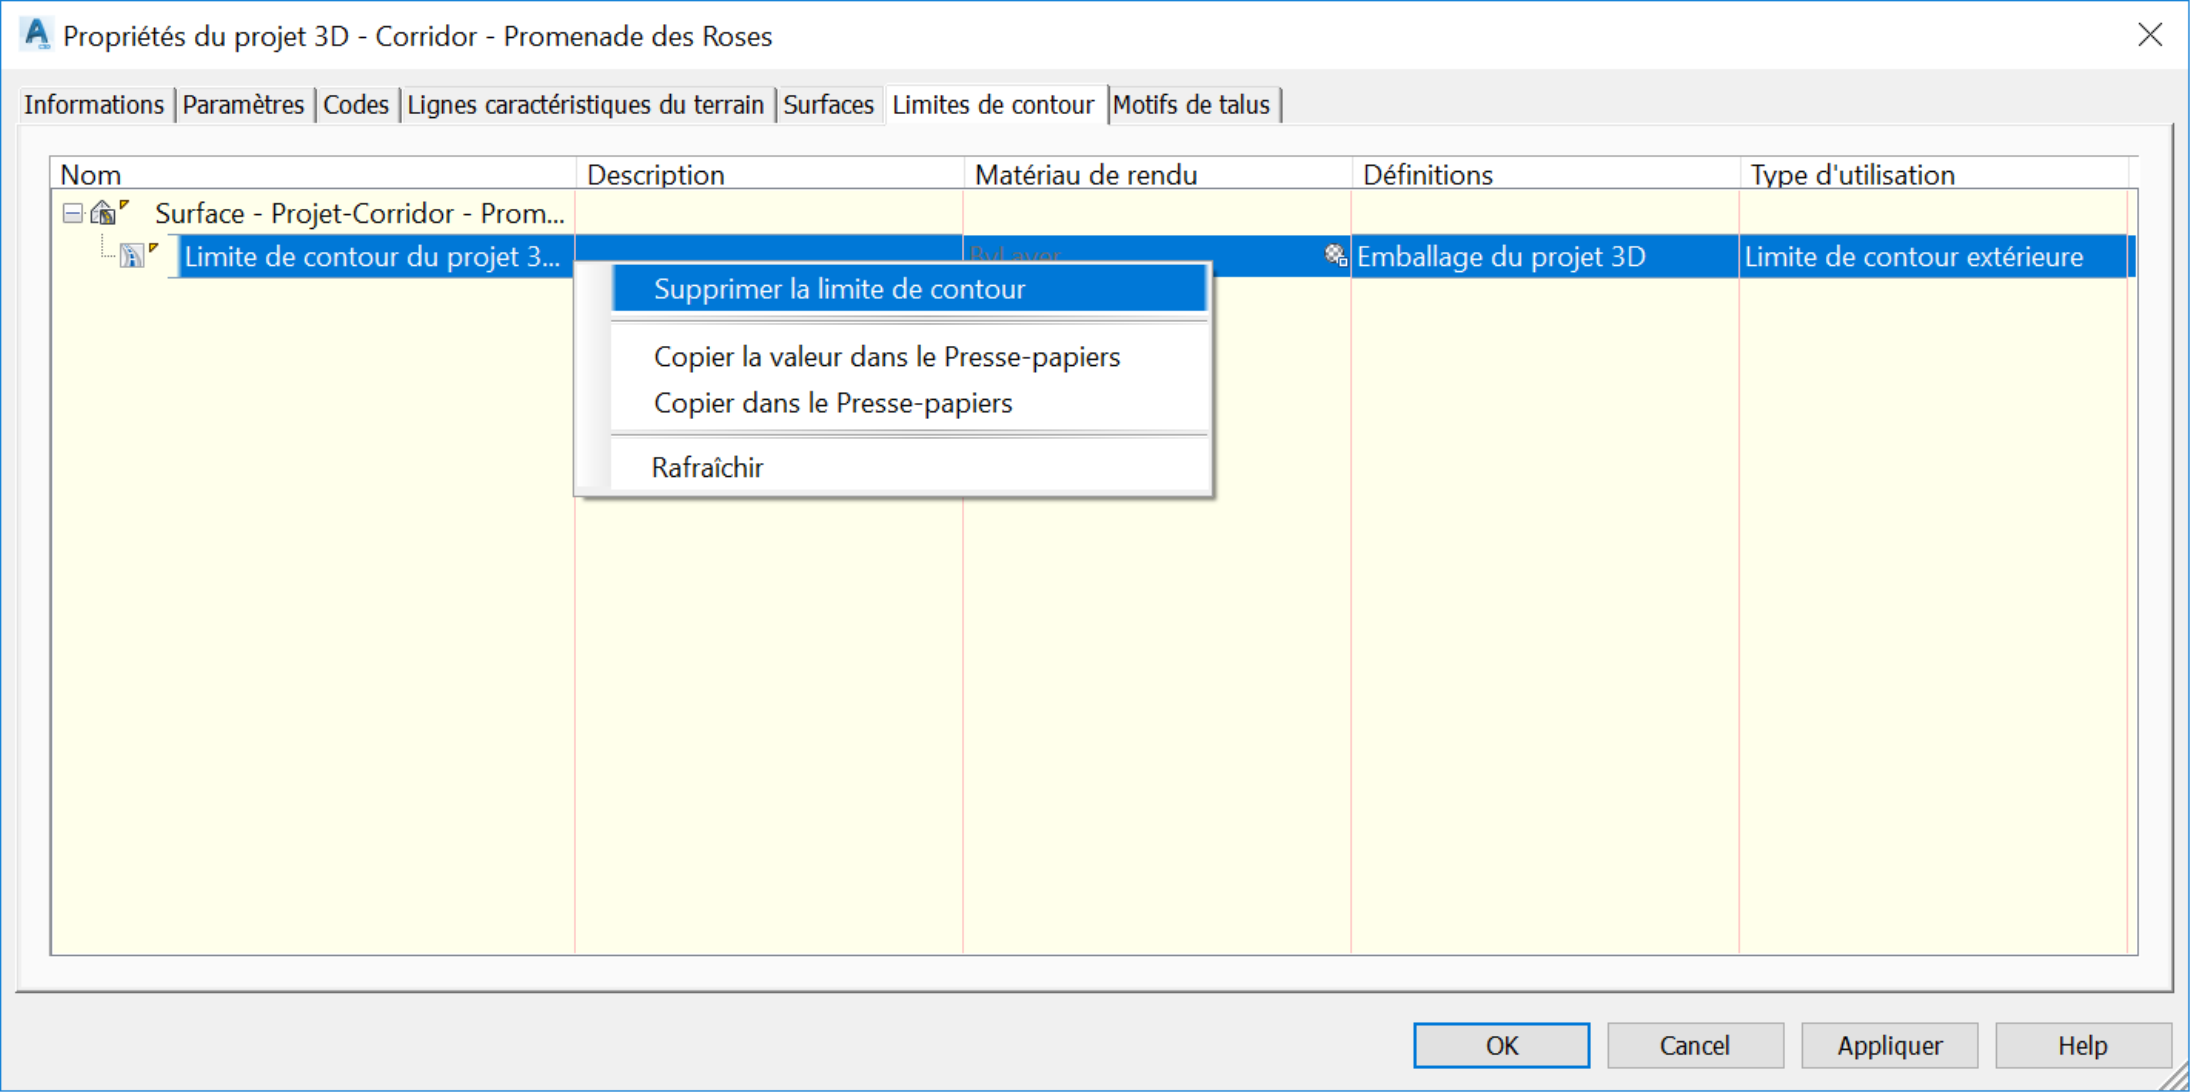The height and width of the screenshot is (1092, 2190).
Task: Click the Autodesk application icon in title bar
Action: pyautogui.click(x=37, y=35)
